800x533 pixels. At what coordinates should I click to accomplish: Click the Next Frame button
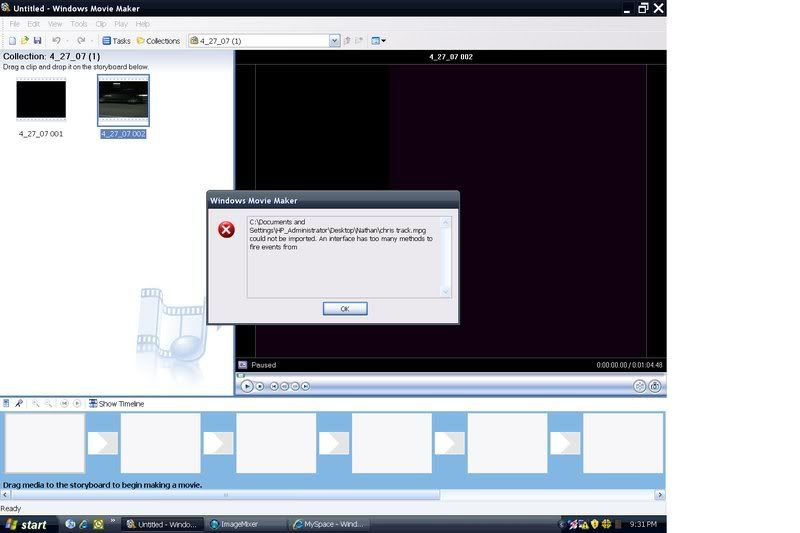pyautogui.click(x=295, y=387)
